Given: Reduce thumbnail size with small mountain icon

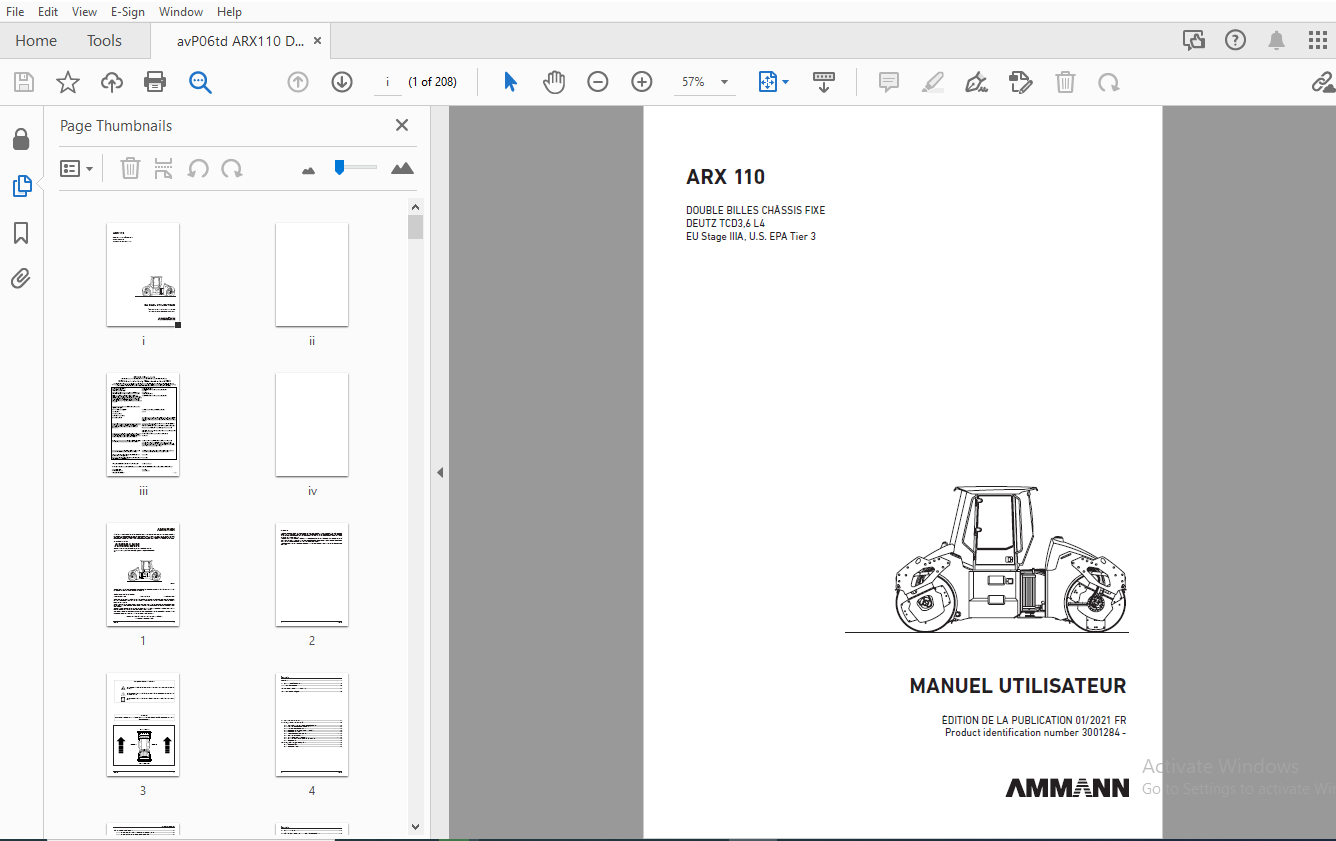Looking at the screenshot, I should pos(308,170).
